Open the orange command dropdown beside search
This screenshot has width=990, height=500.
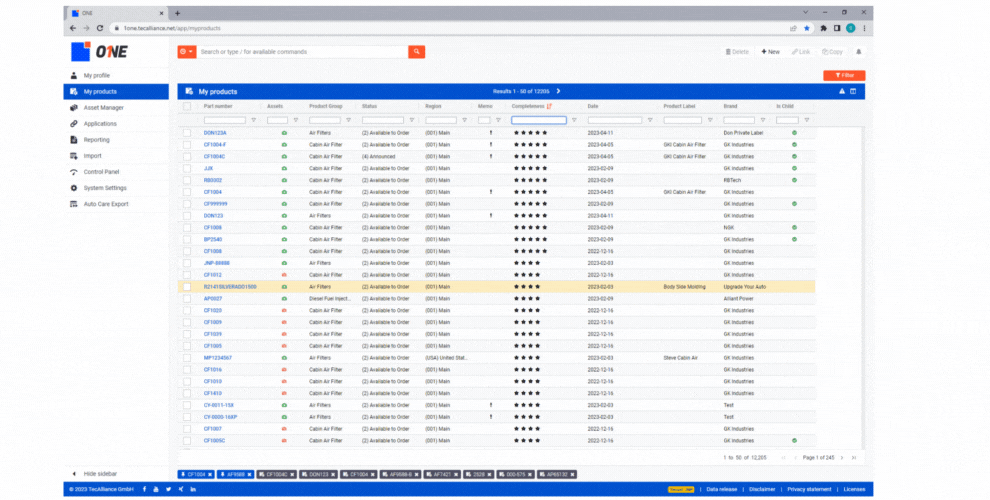pyautogui.click(x=186, y=51)
